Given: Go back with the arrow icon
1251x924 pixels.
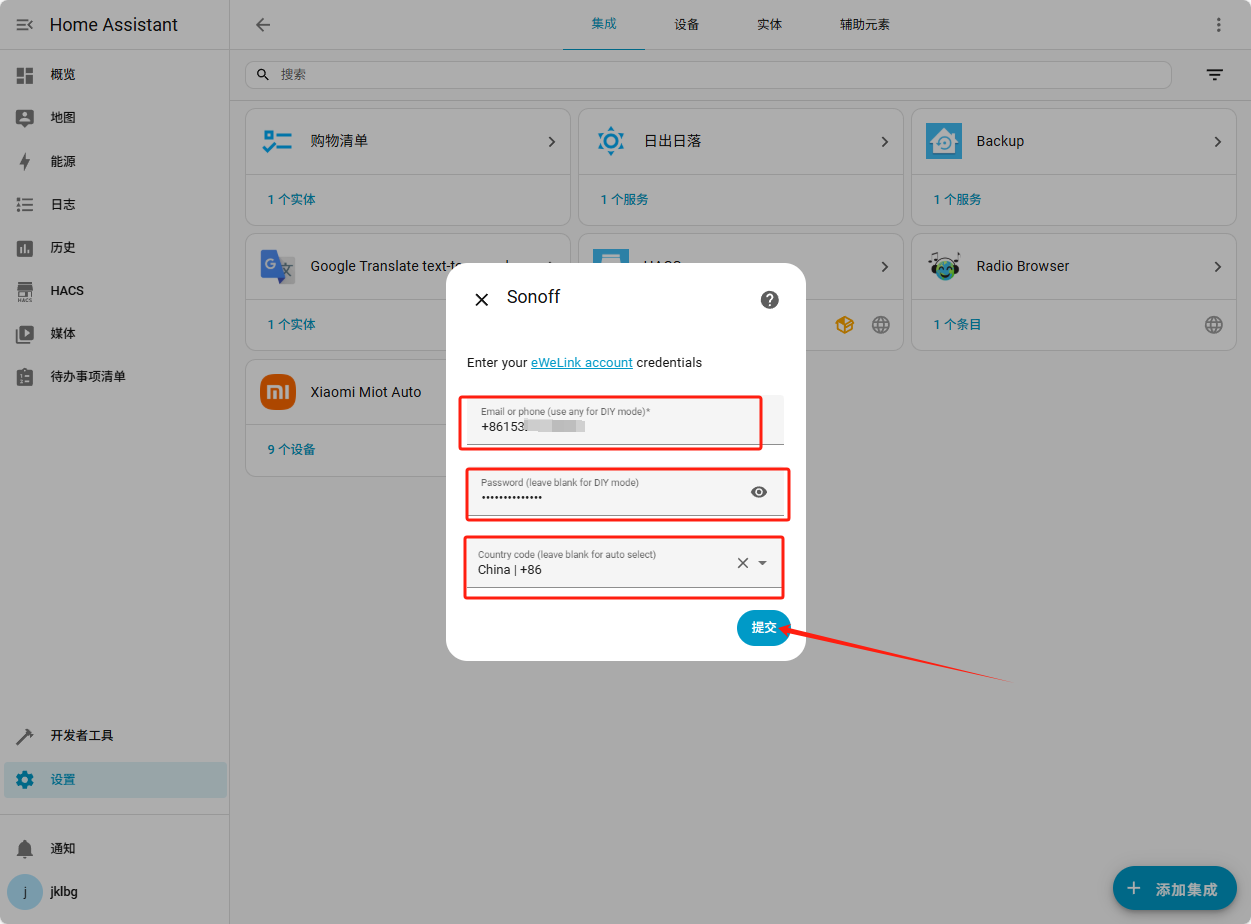Looking at the screenshot, I should [263, 25].
